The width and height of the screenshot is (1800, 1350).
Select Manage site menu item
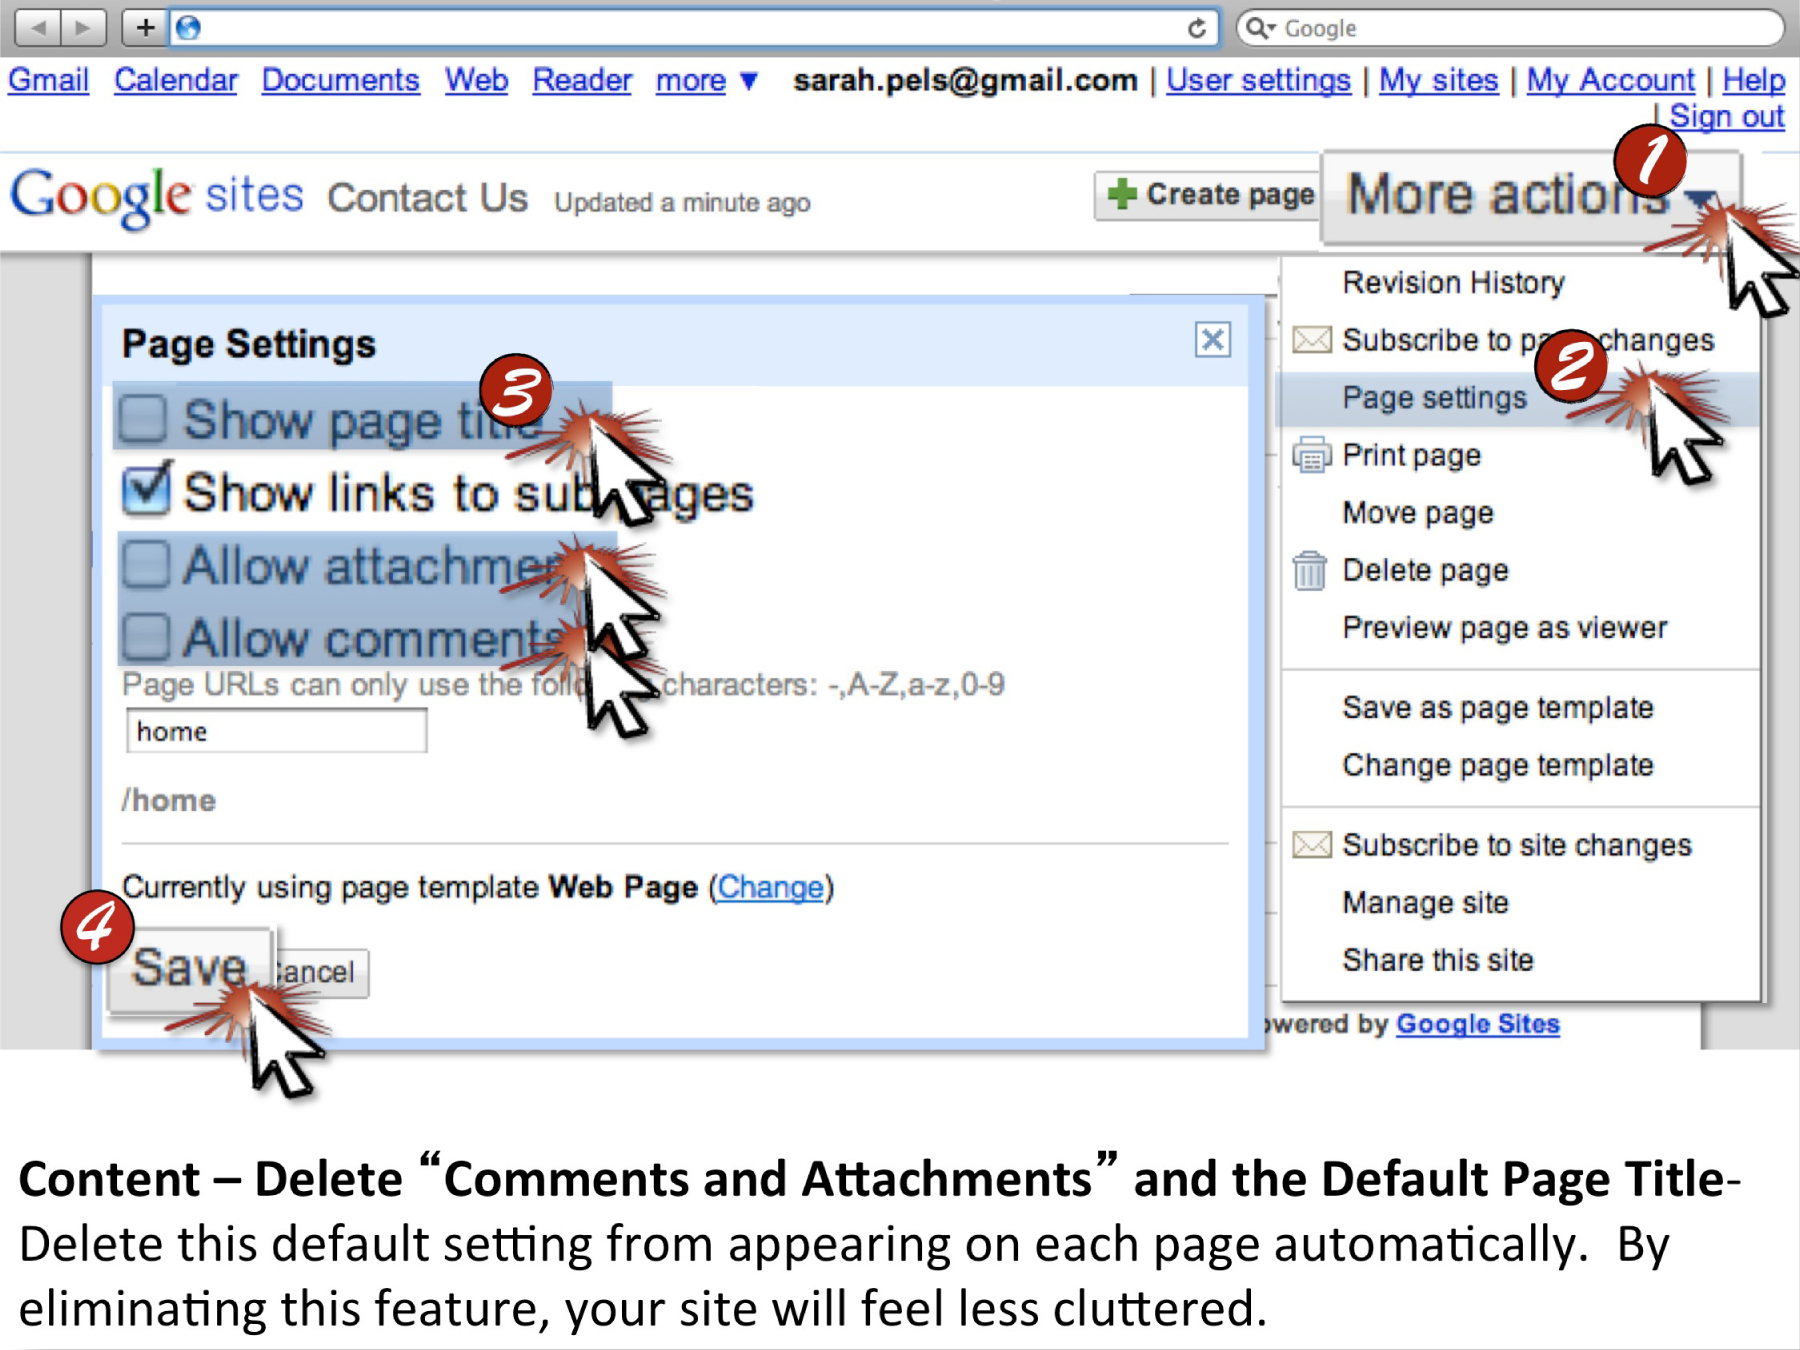(1425, 903)
